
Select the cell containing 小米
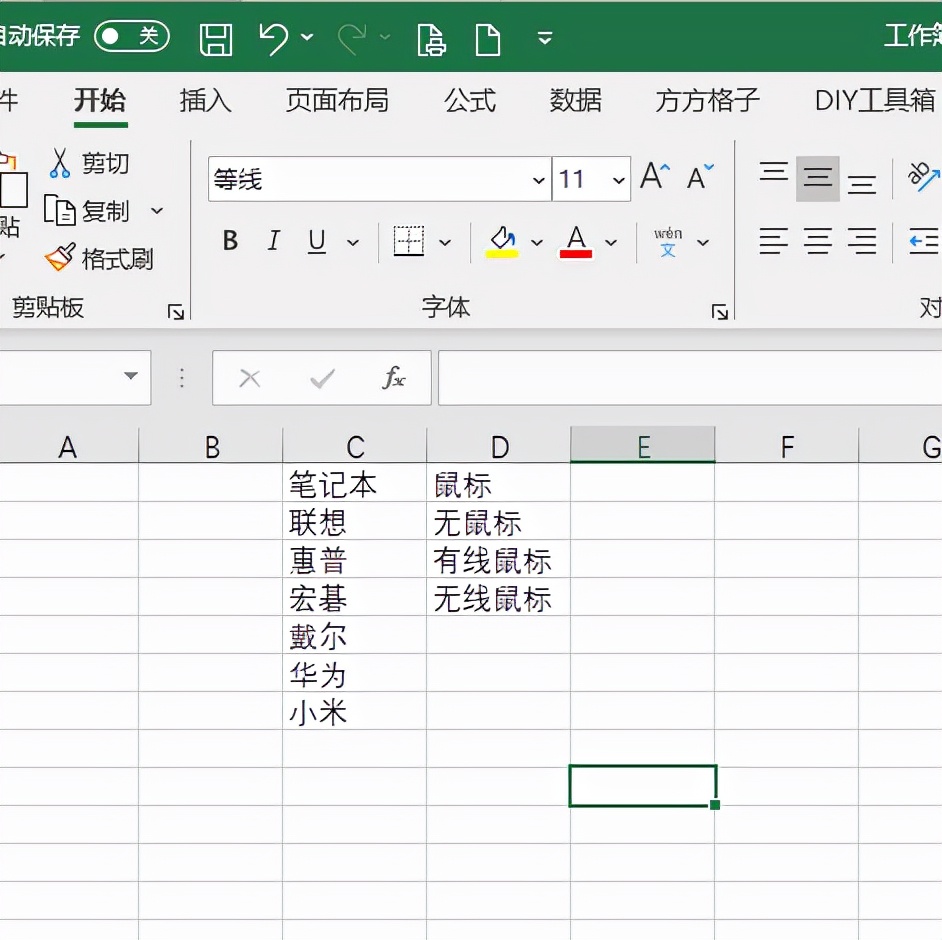[354, 711]
